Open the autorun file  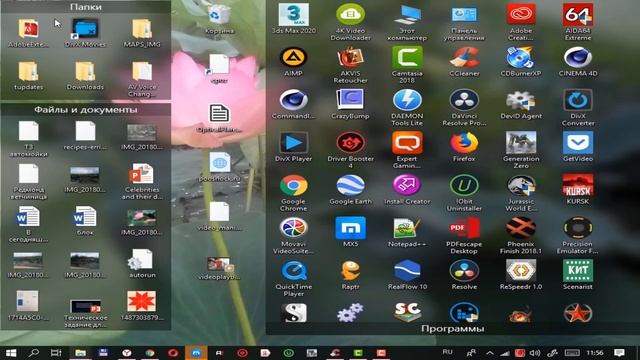[141, 260]
